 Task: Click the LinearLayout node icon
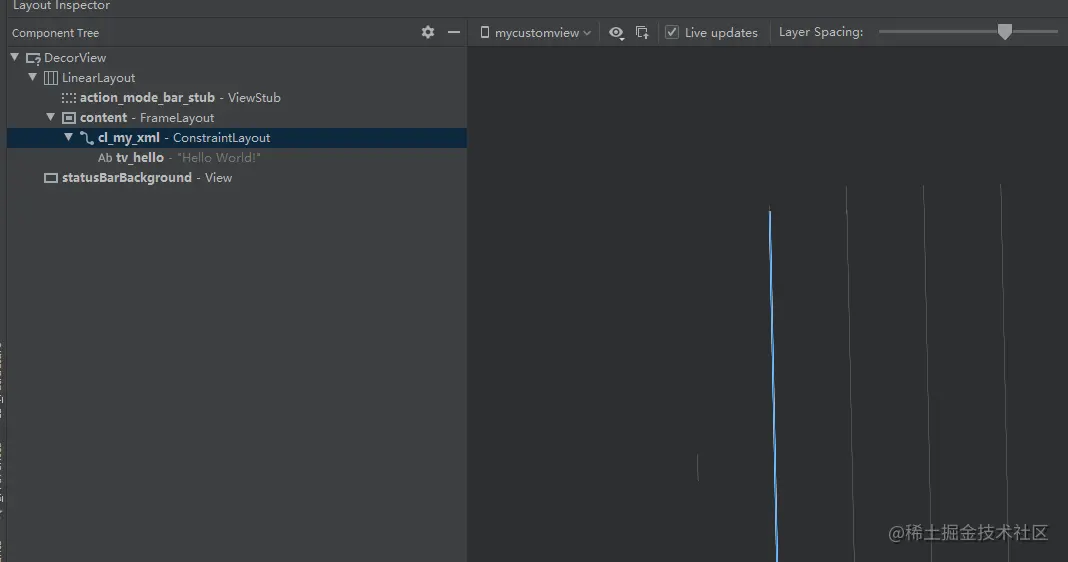[50, 78]
